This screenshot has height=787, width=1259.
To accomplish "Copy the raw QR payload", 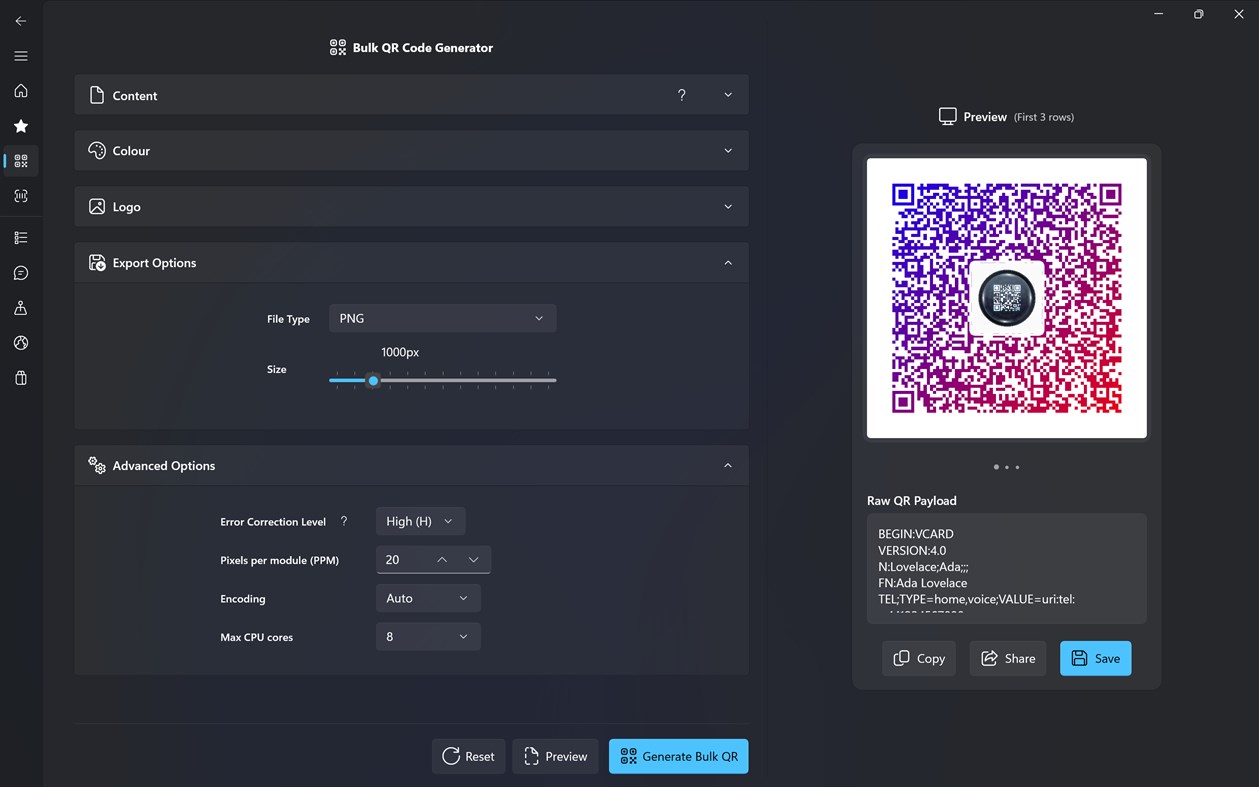I will [918, 658].
